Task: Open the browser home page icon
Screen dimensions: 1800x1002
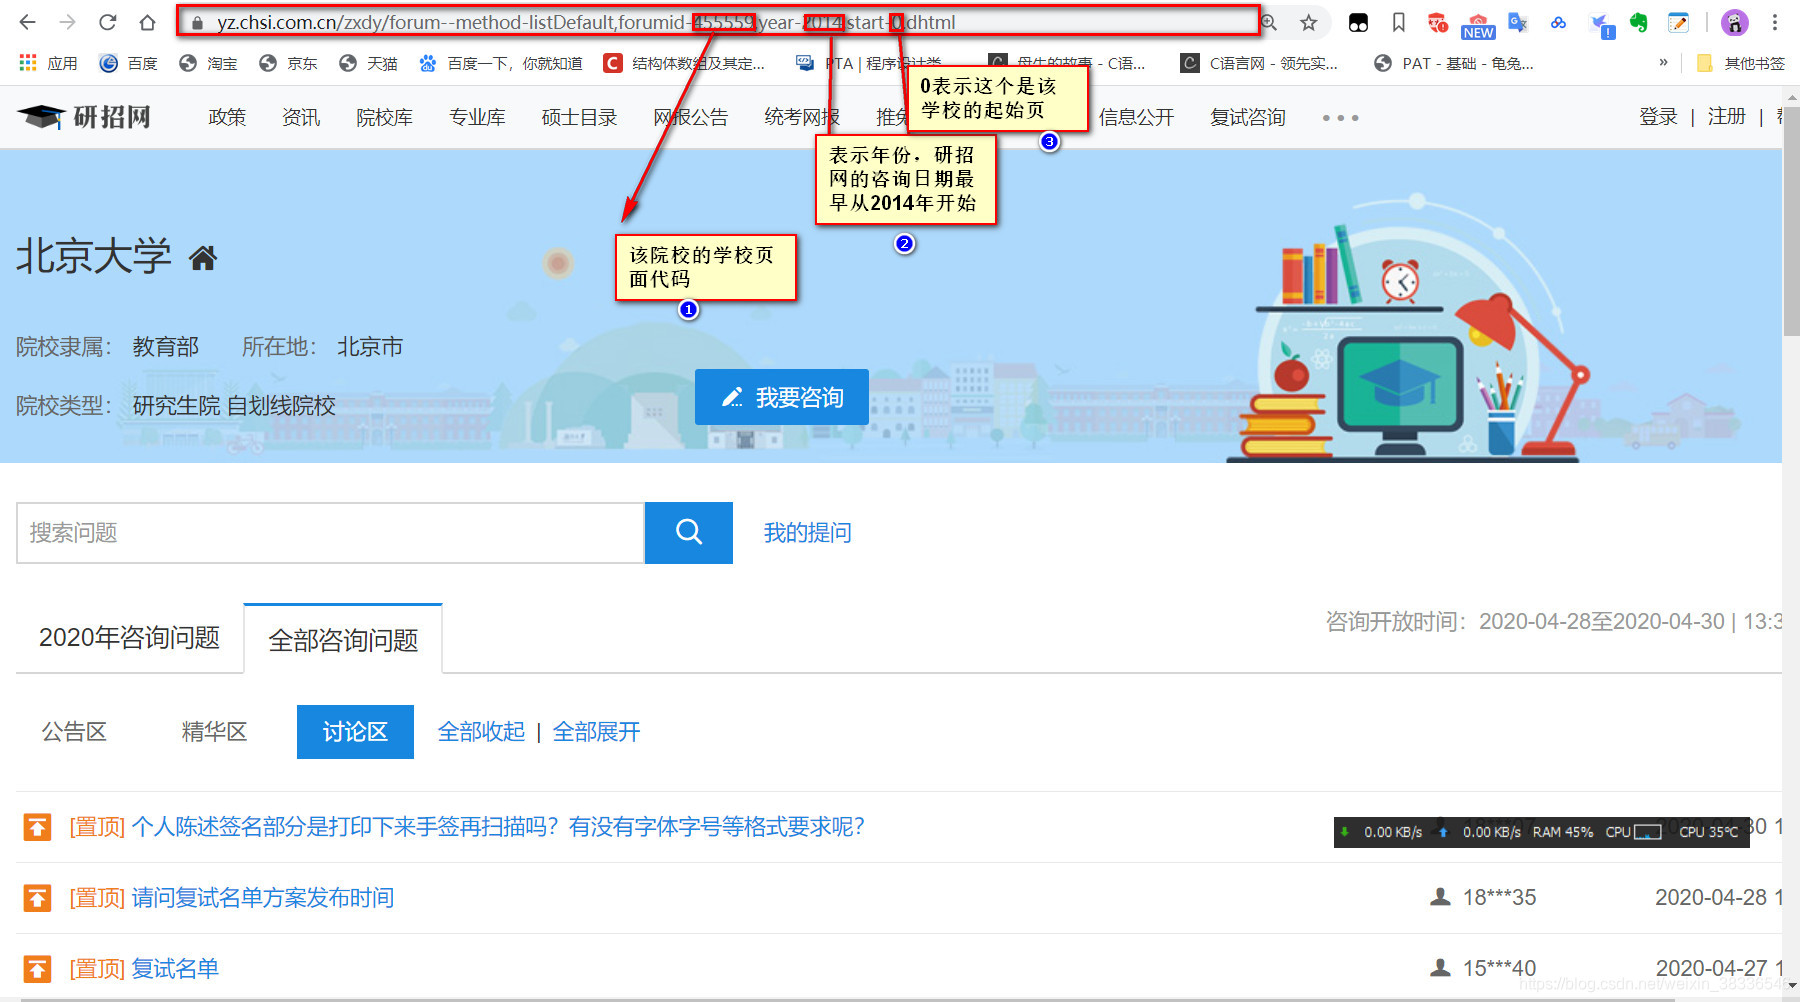Action: pos(147,22)
